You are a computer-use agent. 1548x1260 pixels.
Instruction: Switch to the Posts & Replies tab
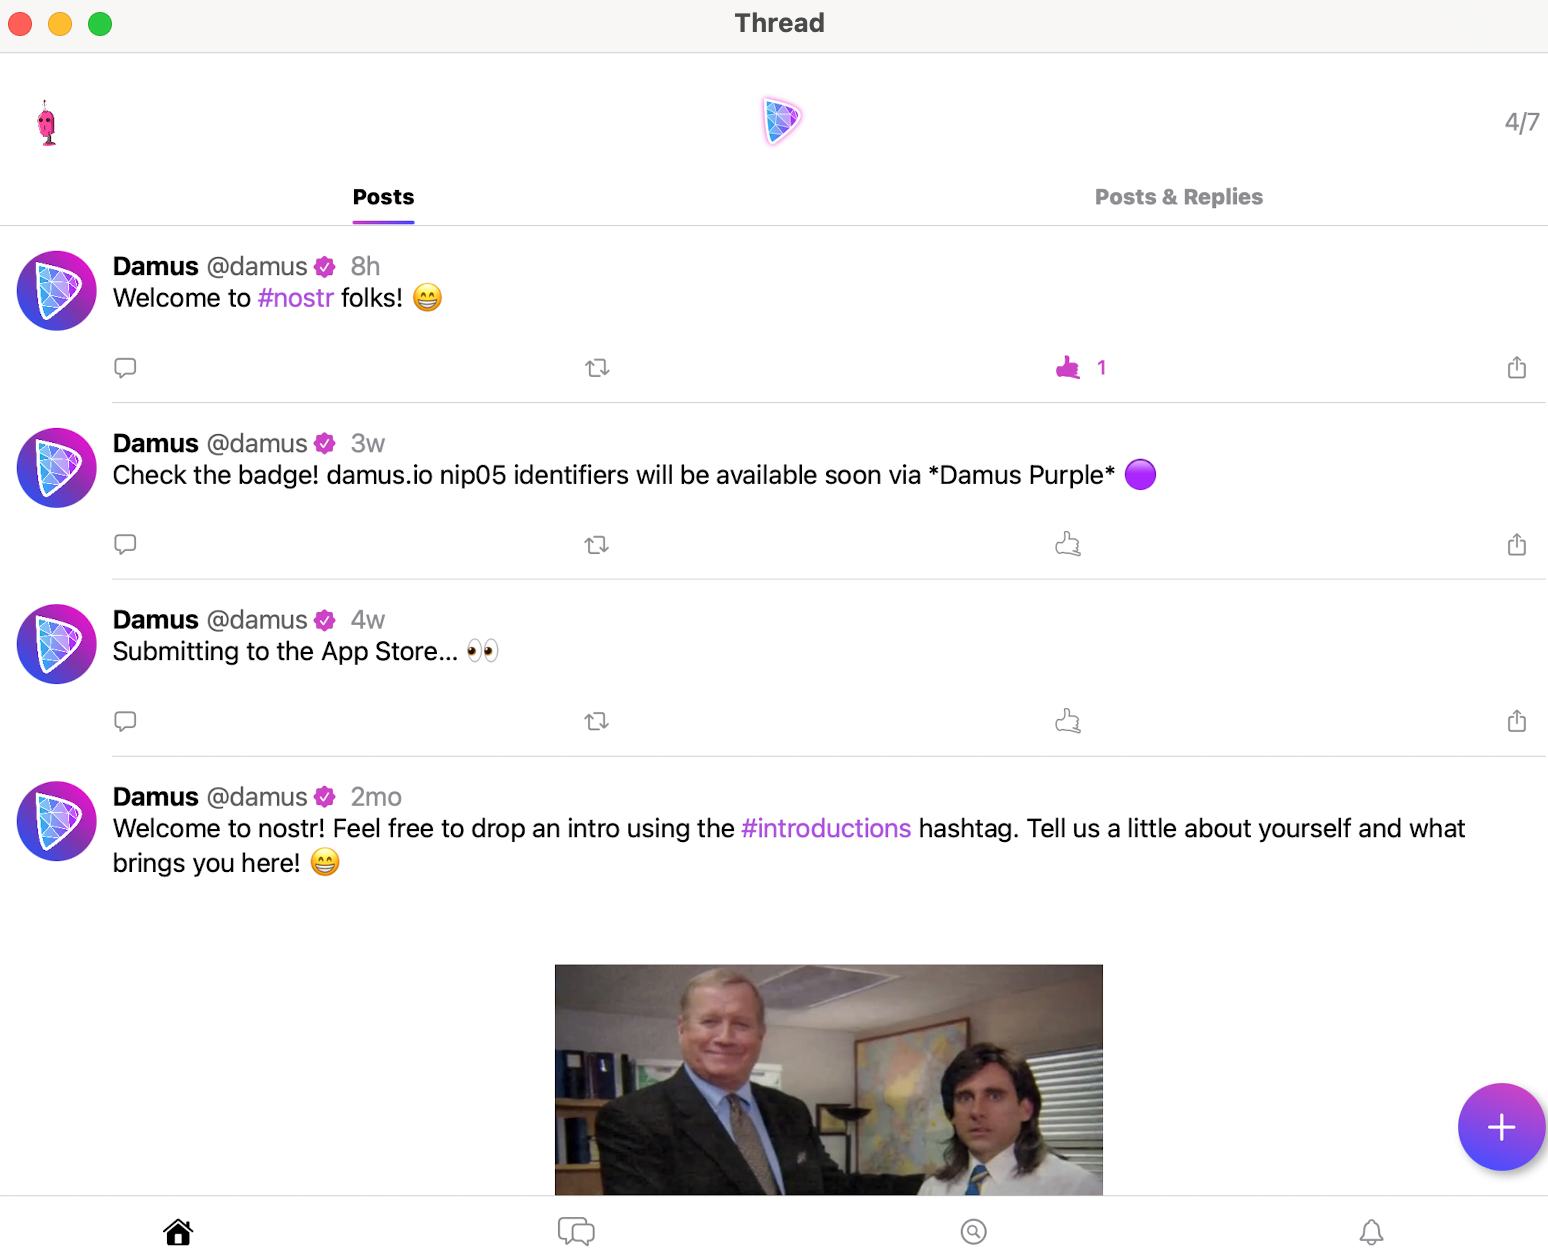1178,197
